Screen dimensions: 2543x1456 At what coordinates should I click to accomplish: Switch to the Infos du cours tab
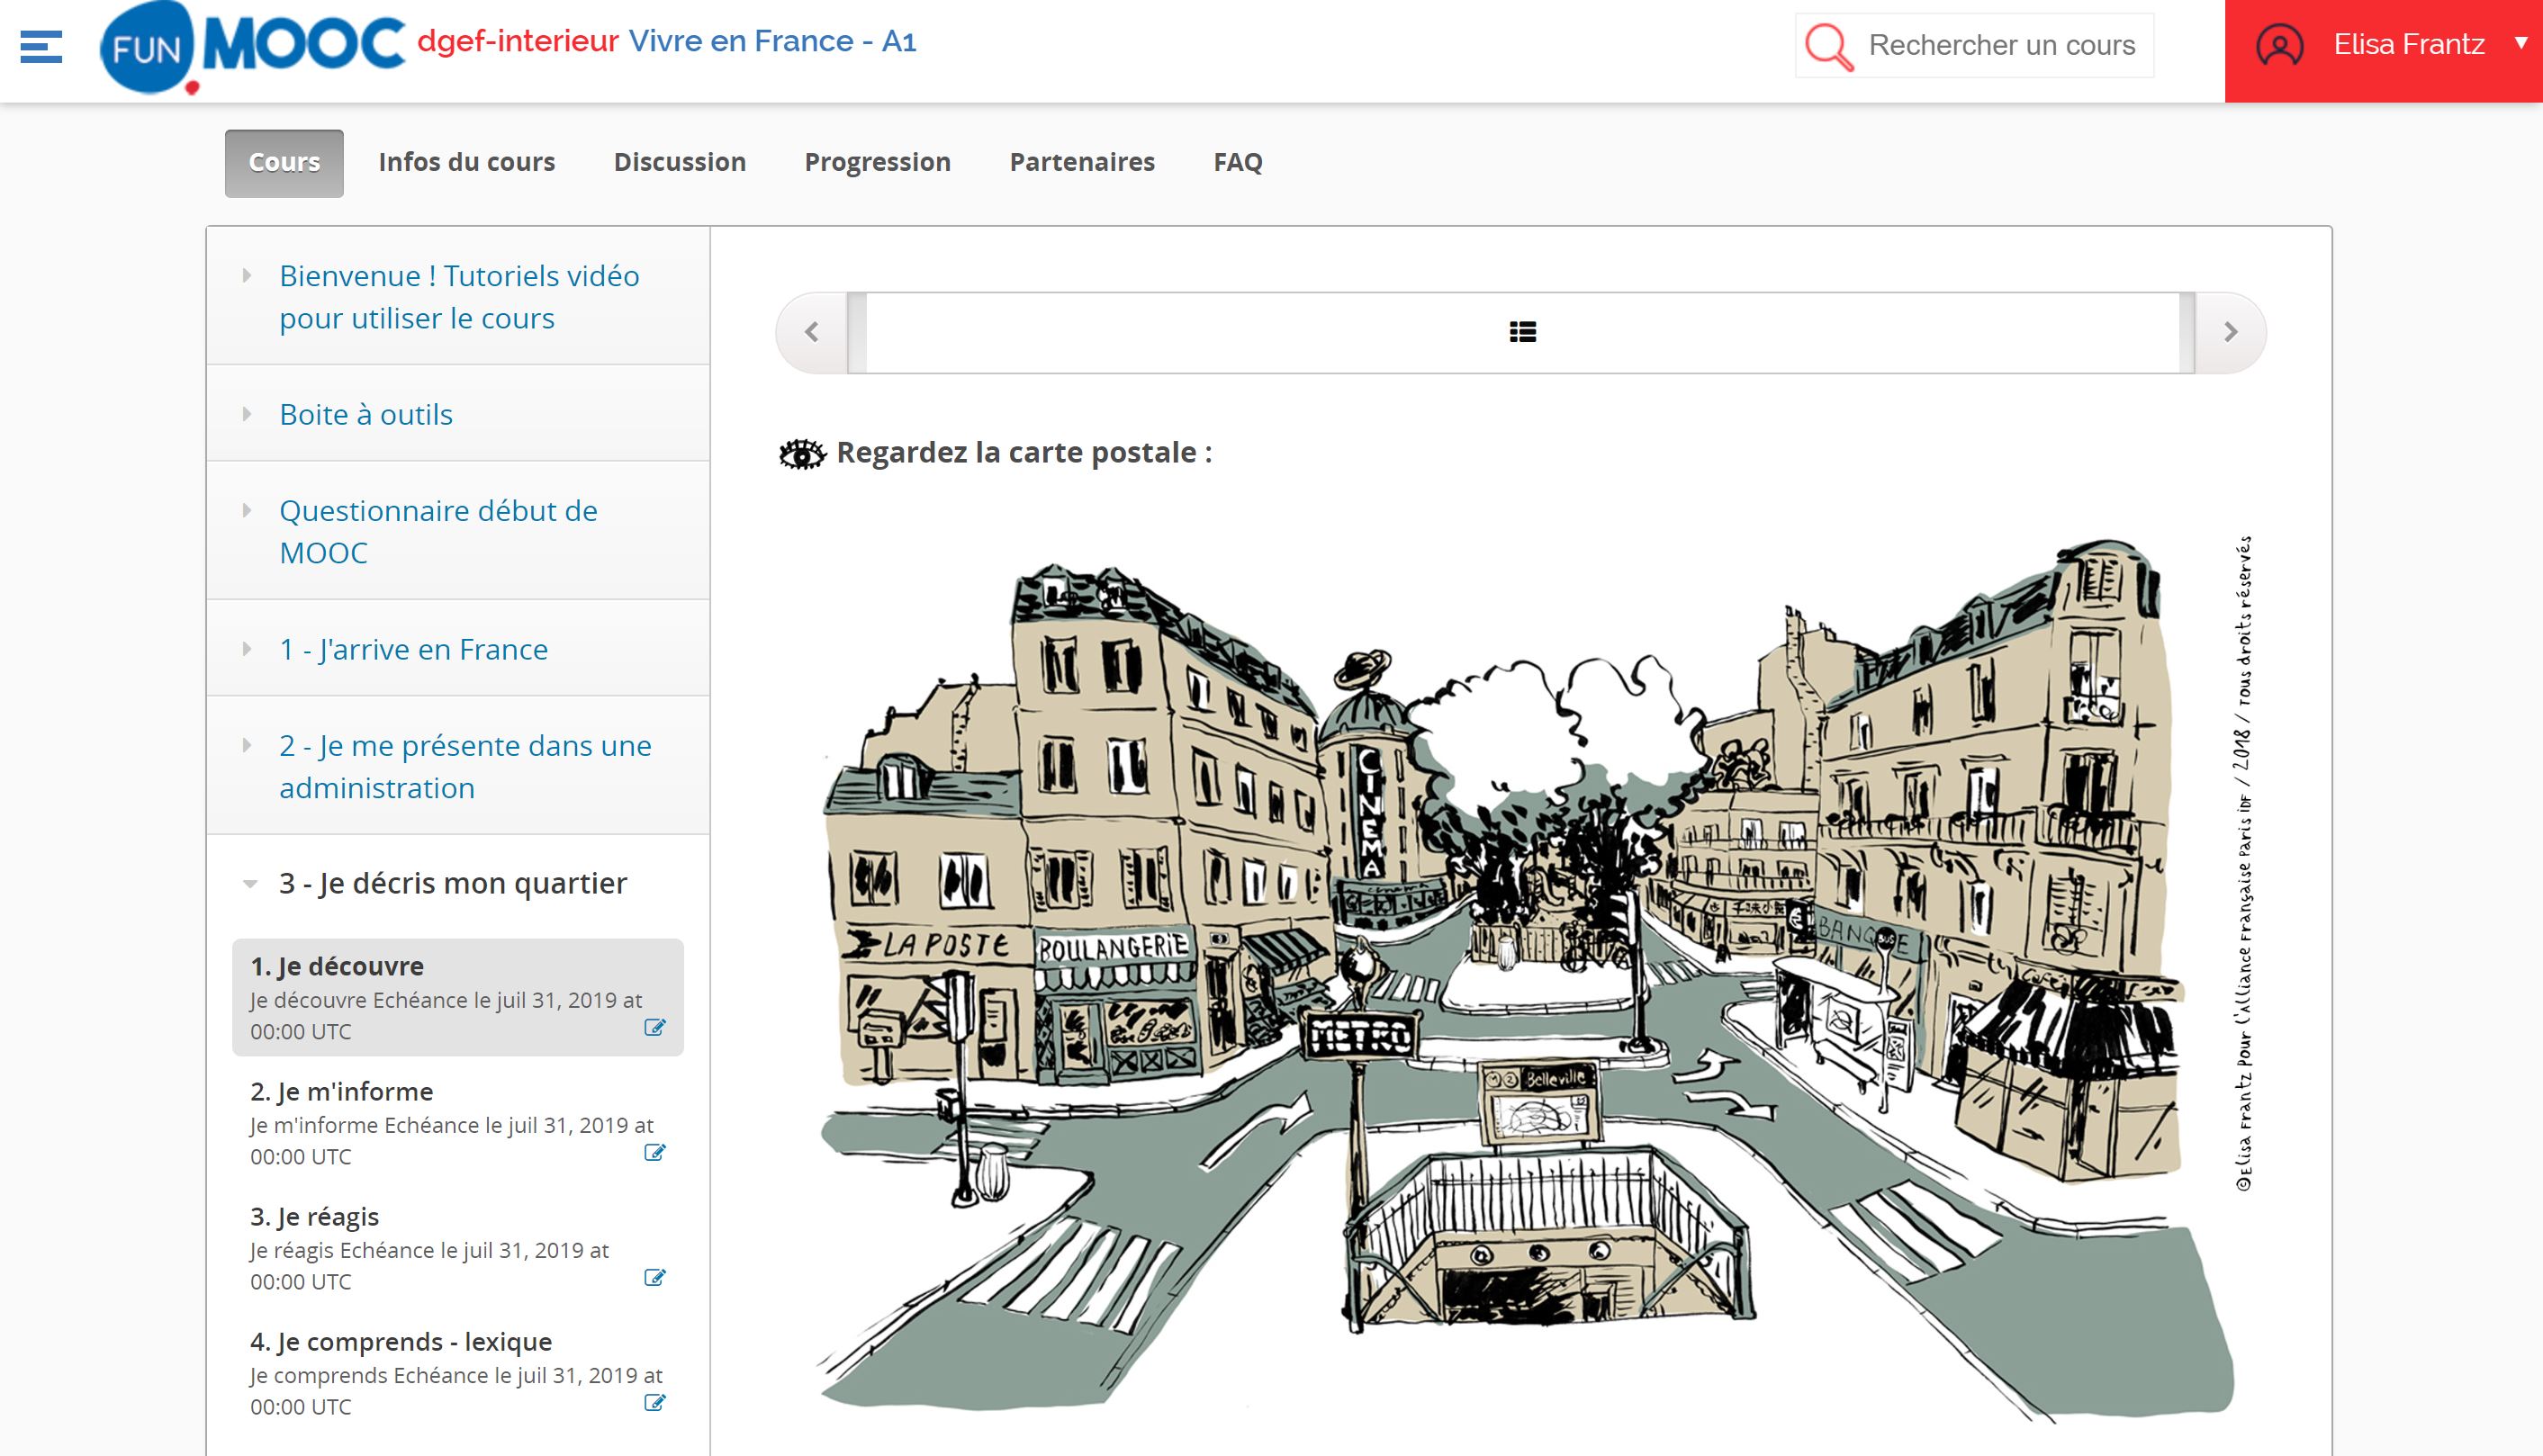pyautogui.click(x=467, y=163)
